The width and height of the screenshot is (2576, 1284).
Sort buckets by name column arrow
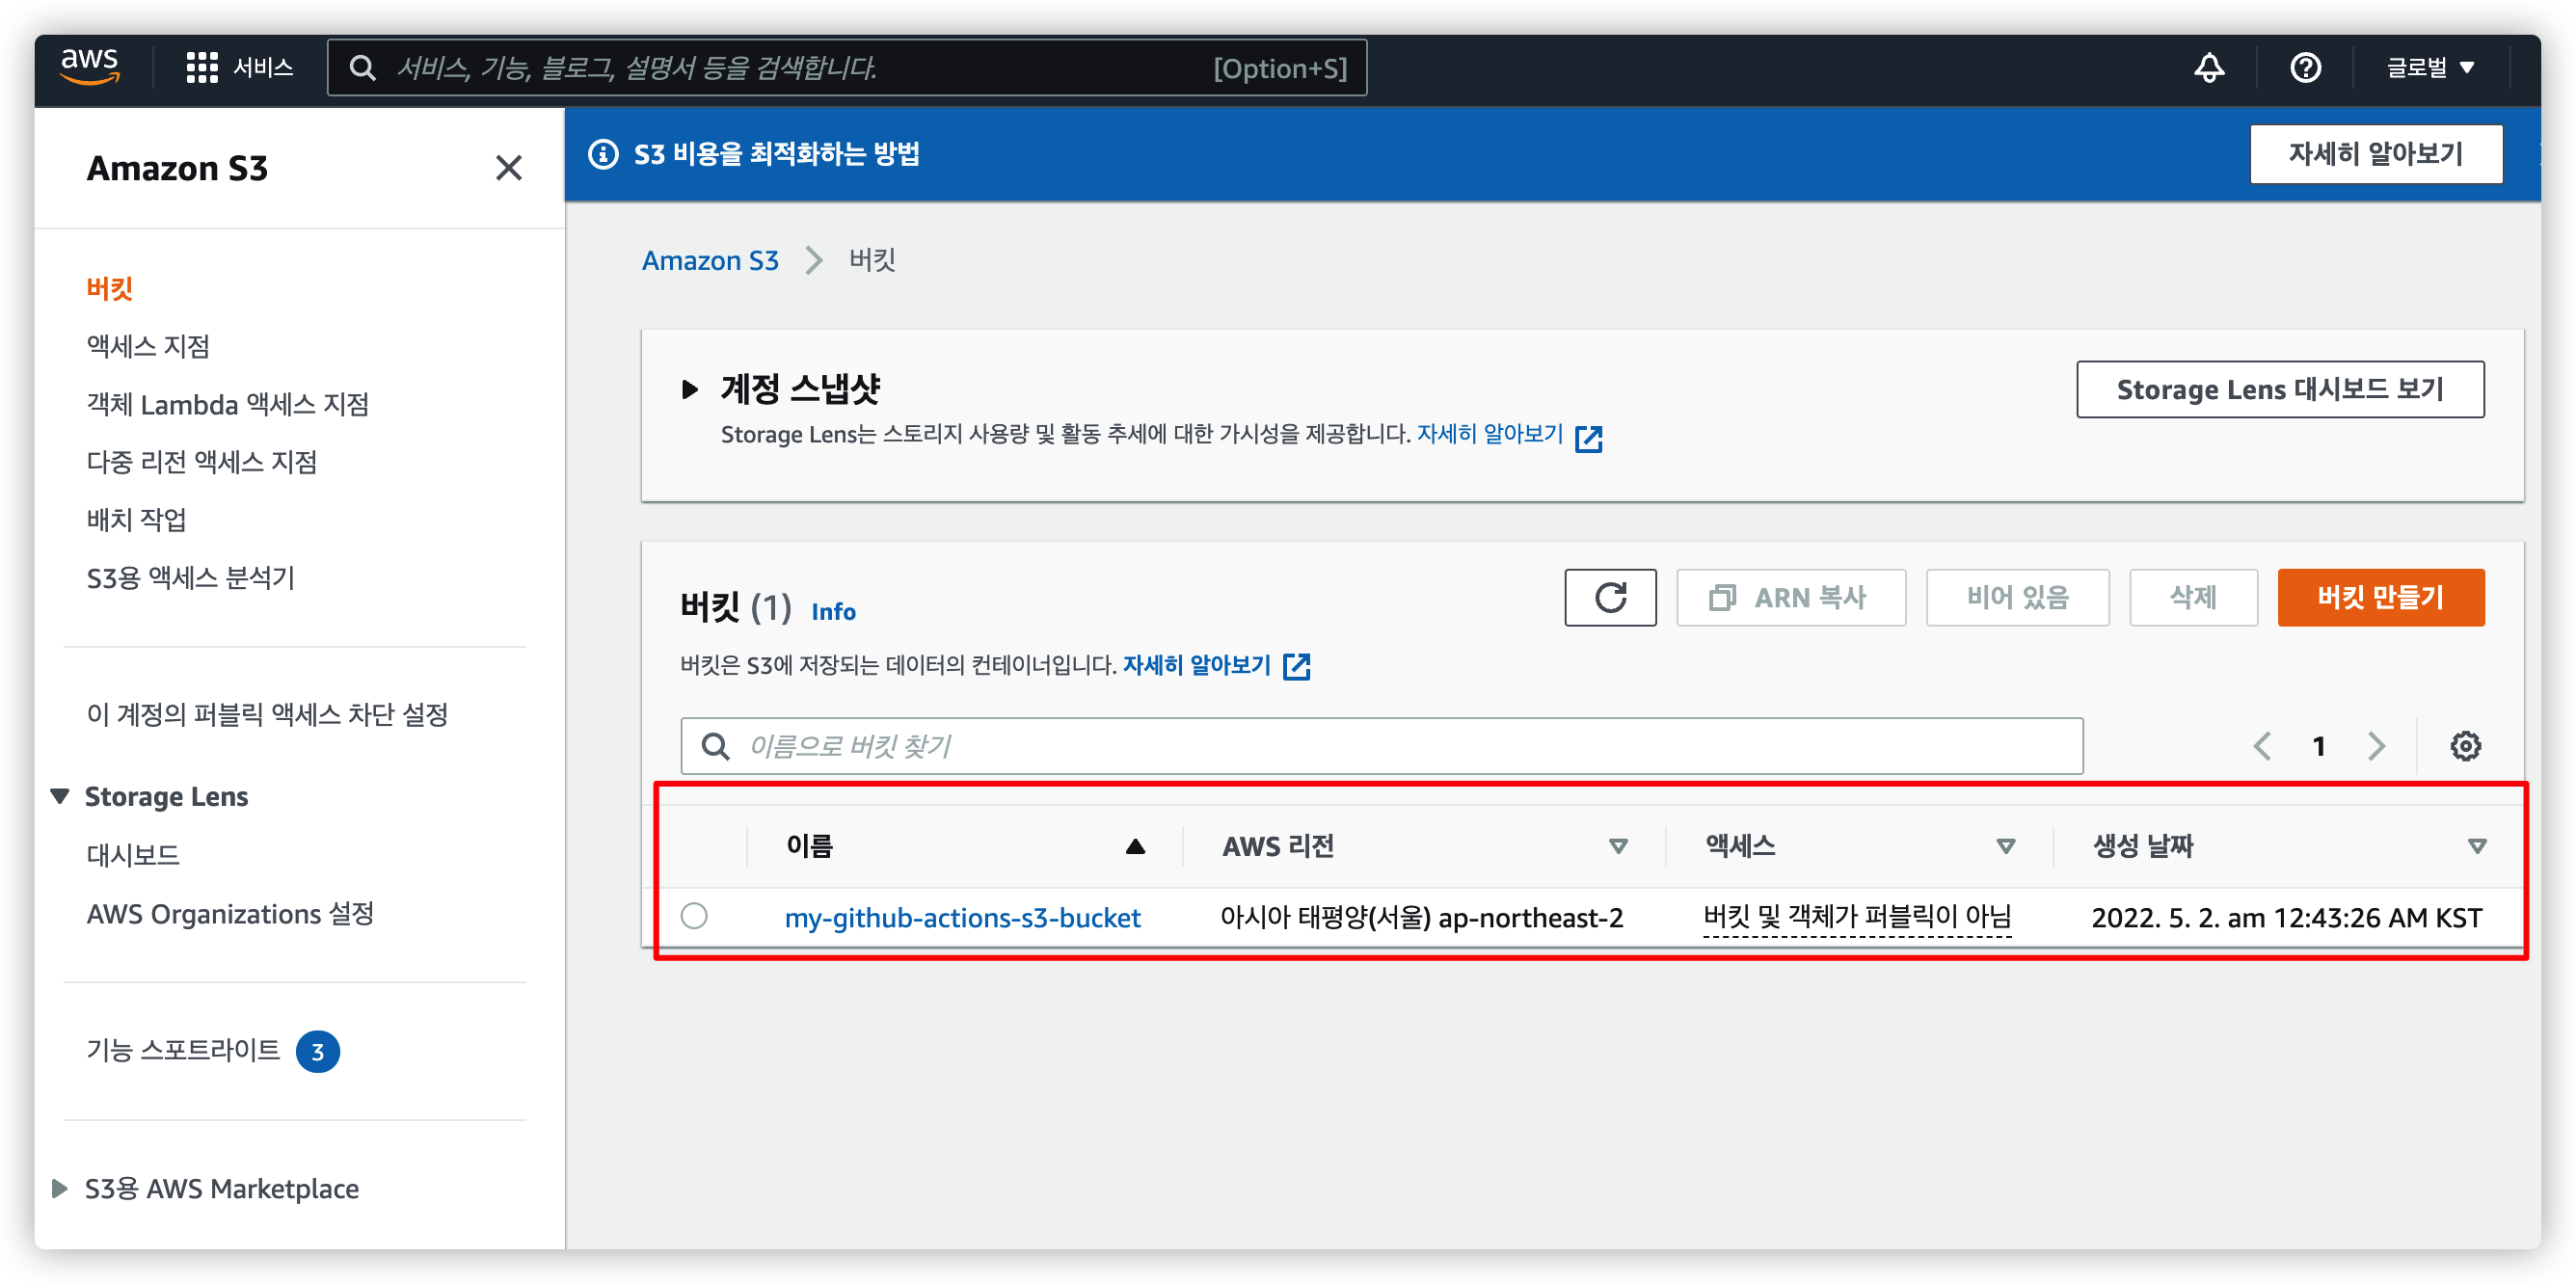pyautogui.click(x=1134, y=846)
